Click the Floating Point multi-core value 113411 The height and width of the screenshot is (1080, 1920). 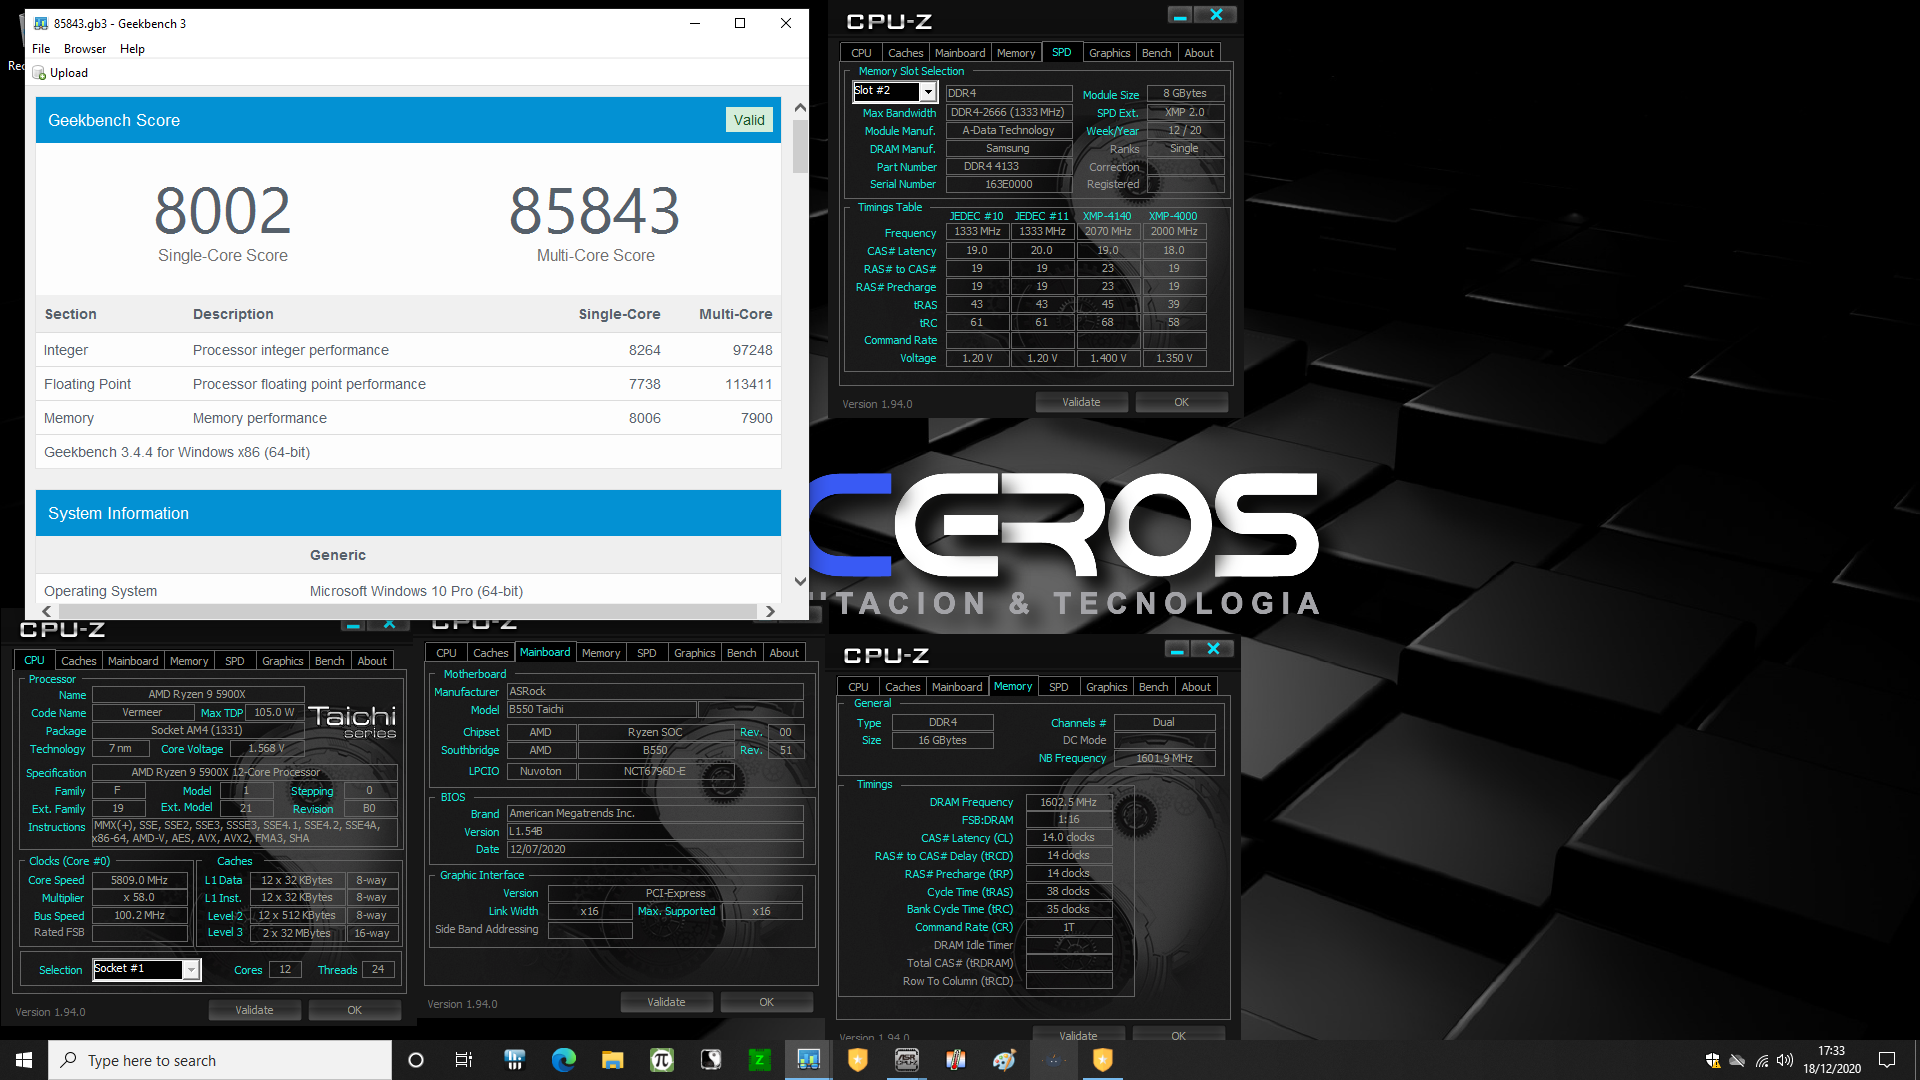748,384
